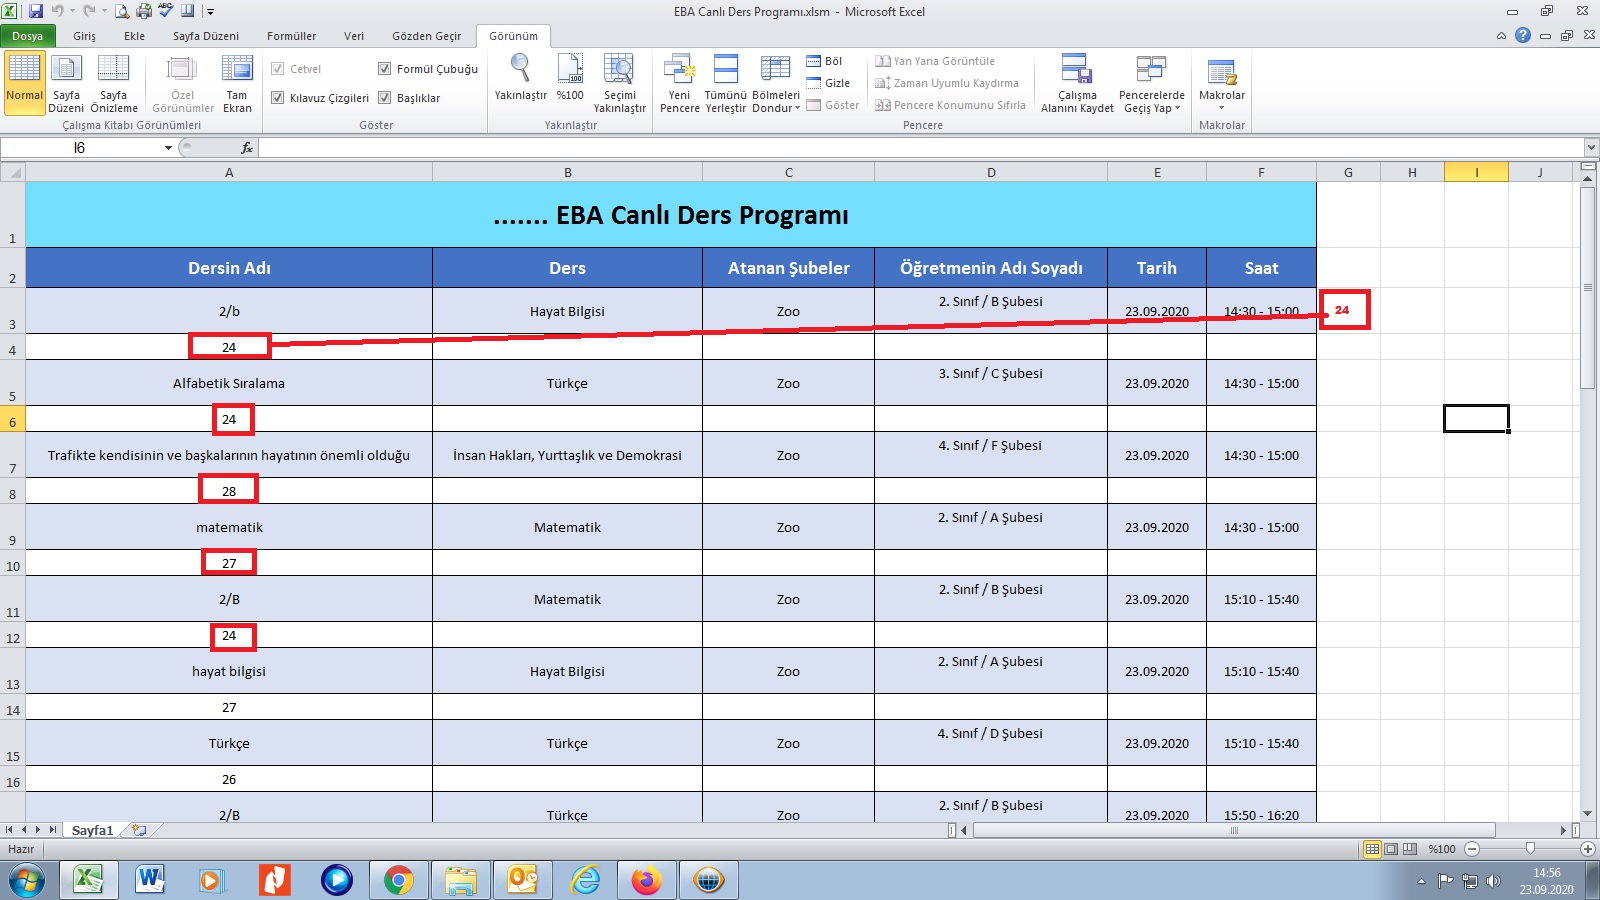Screen dimensions: 1600x900
Task: Expand the formula bar
Action: tap(1591, 148)
